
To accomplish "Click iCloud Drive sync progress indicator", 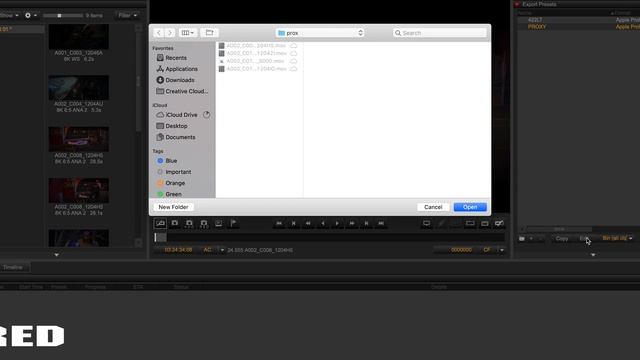I will pyautogui.click(x=207, y=115).
